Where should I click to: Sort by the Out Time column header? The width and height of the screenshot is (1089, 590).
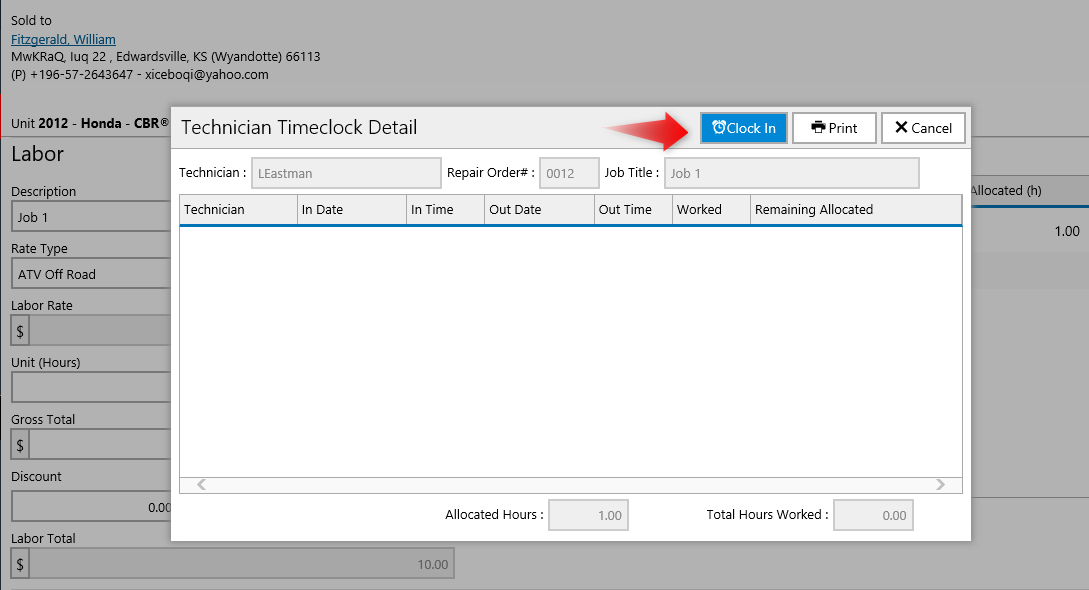click(x=633, y=210)
